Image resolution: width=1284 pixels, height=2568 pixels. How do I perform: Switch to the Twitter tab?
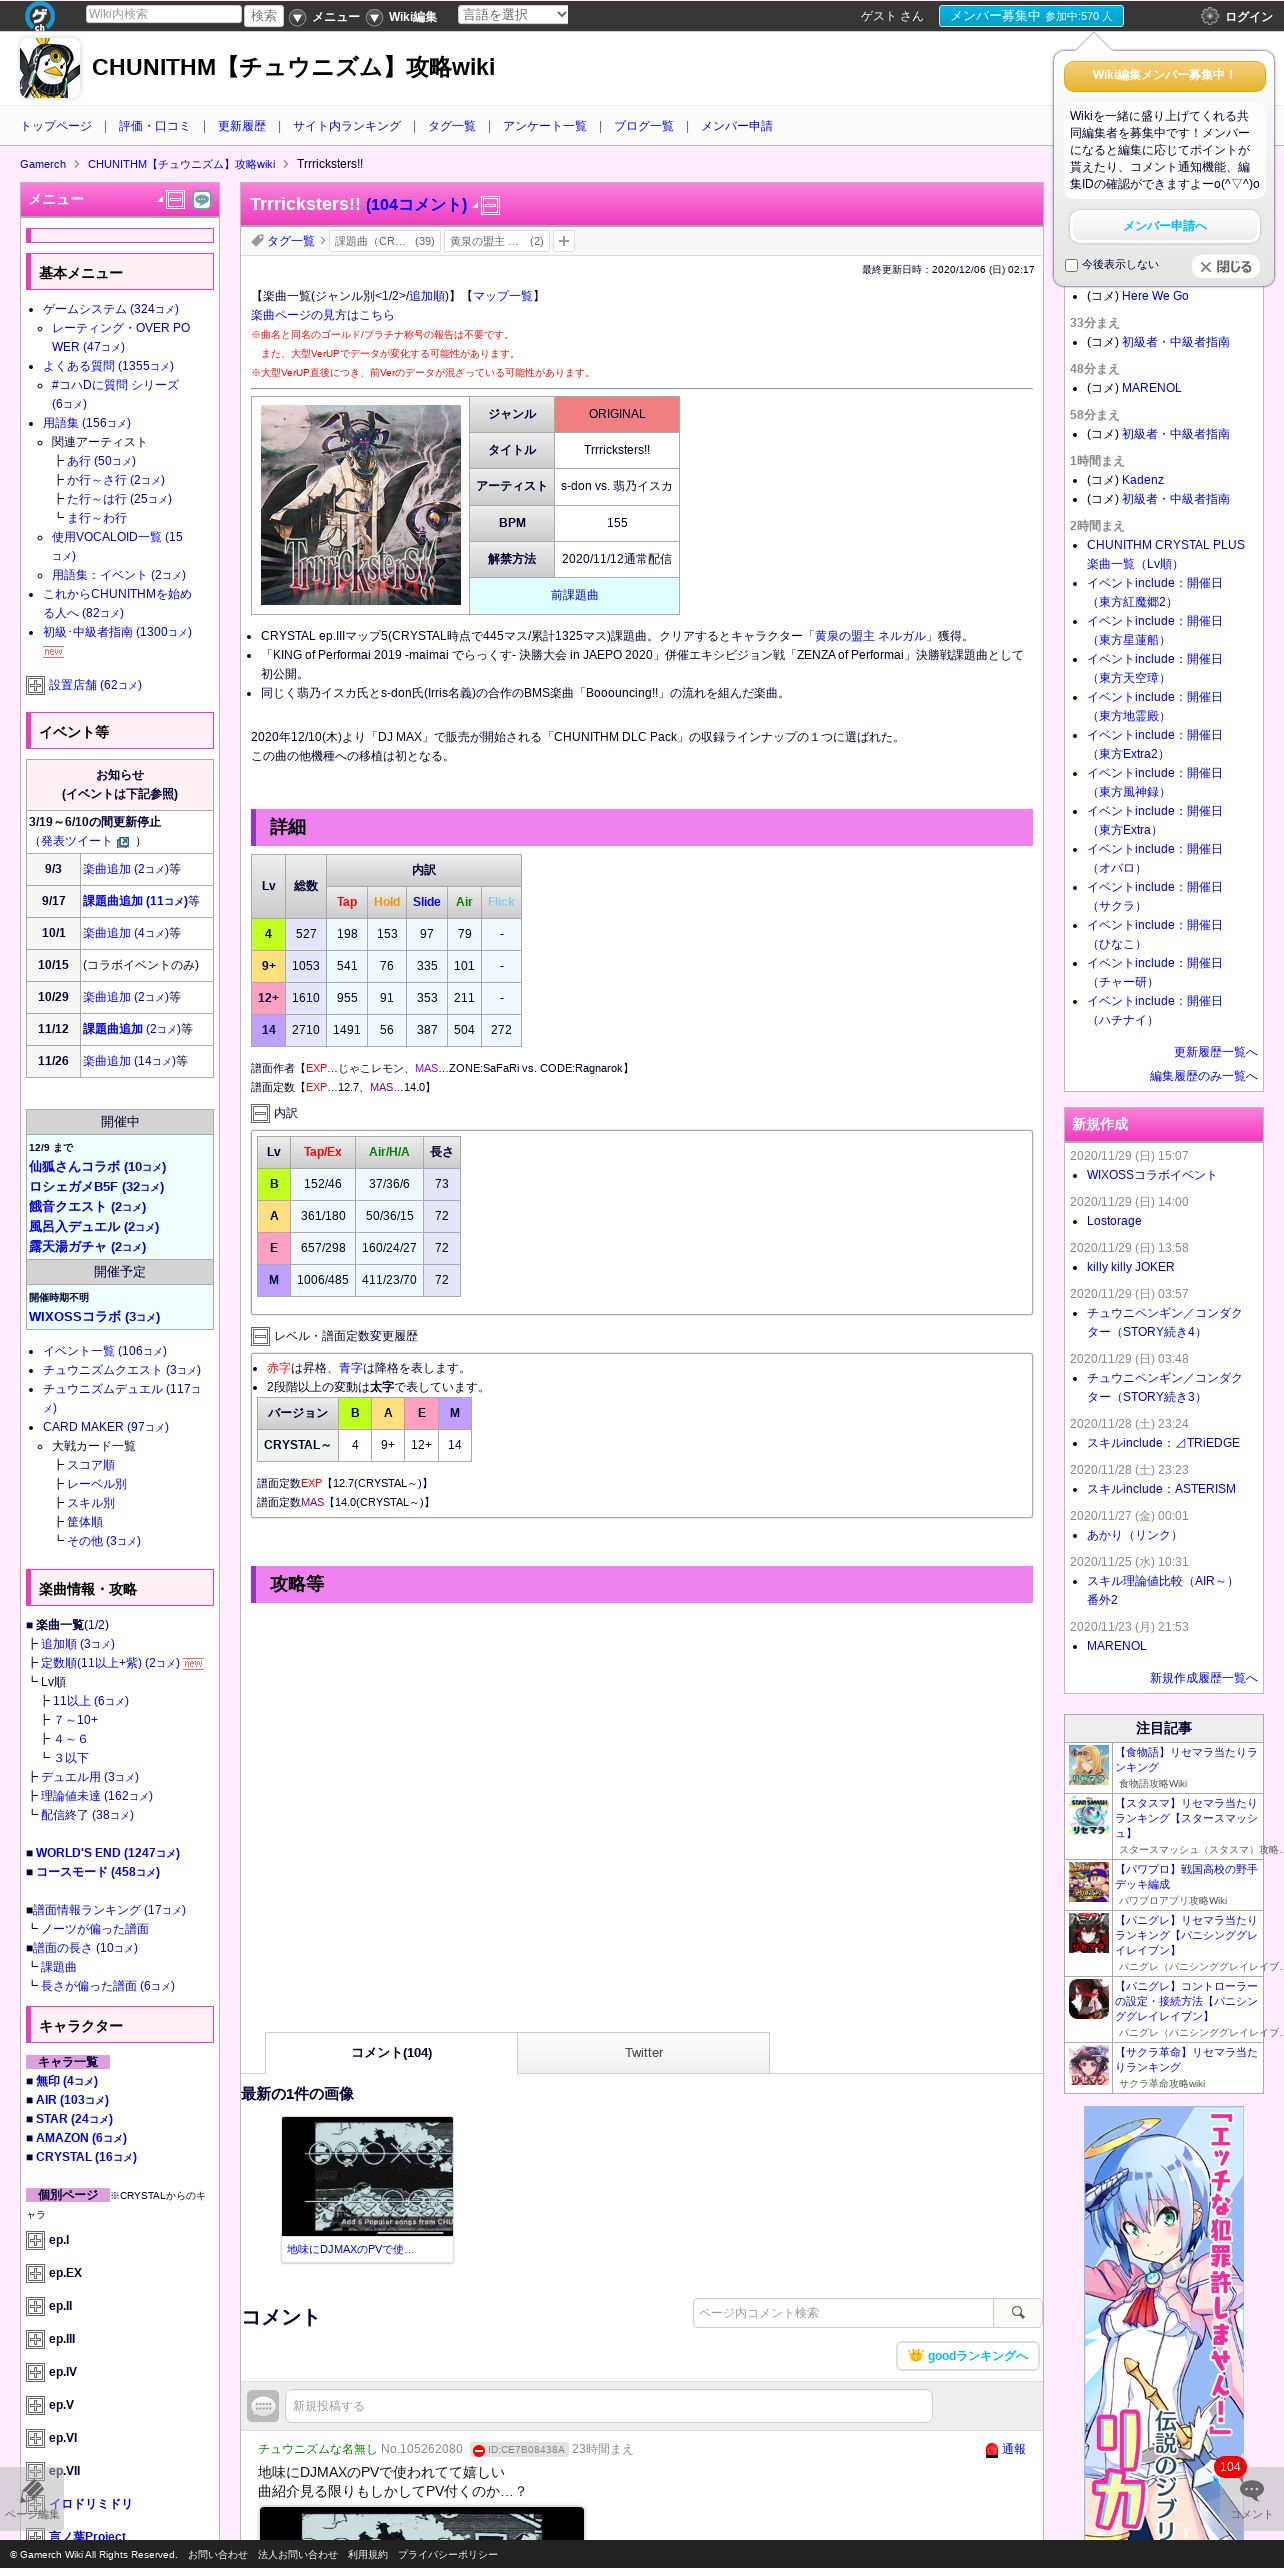[x=644, y=2053]
